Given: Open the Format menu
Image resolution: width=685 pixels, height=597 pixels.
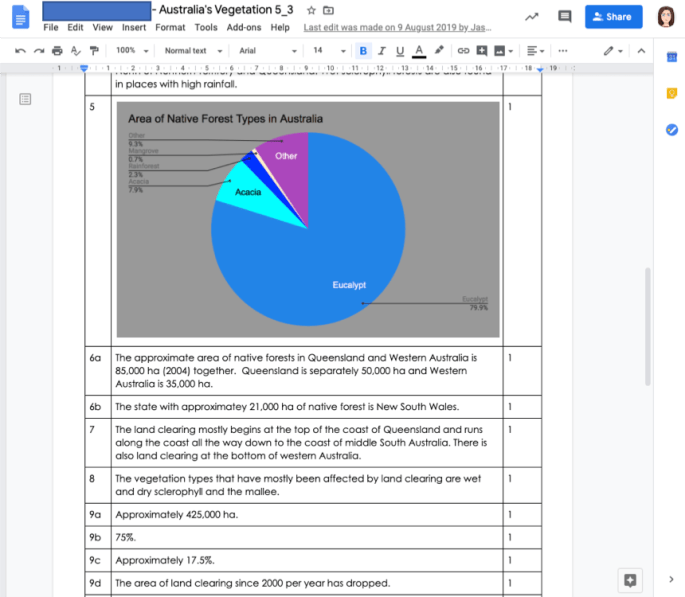Looking at the screenshot, I should point(170,28).
